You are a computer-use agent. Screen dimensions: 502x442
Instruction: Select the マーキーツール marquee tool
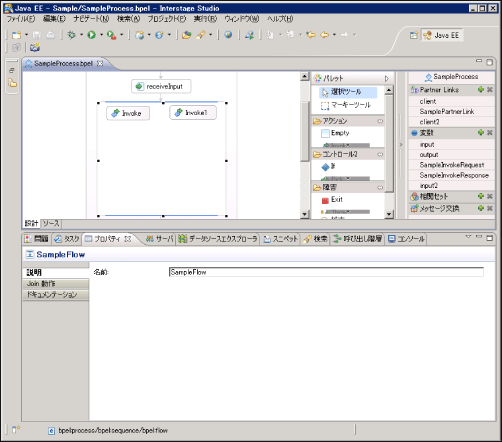(346, 105)
